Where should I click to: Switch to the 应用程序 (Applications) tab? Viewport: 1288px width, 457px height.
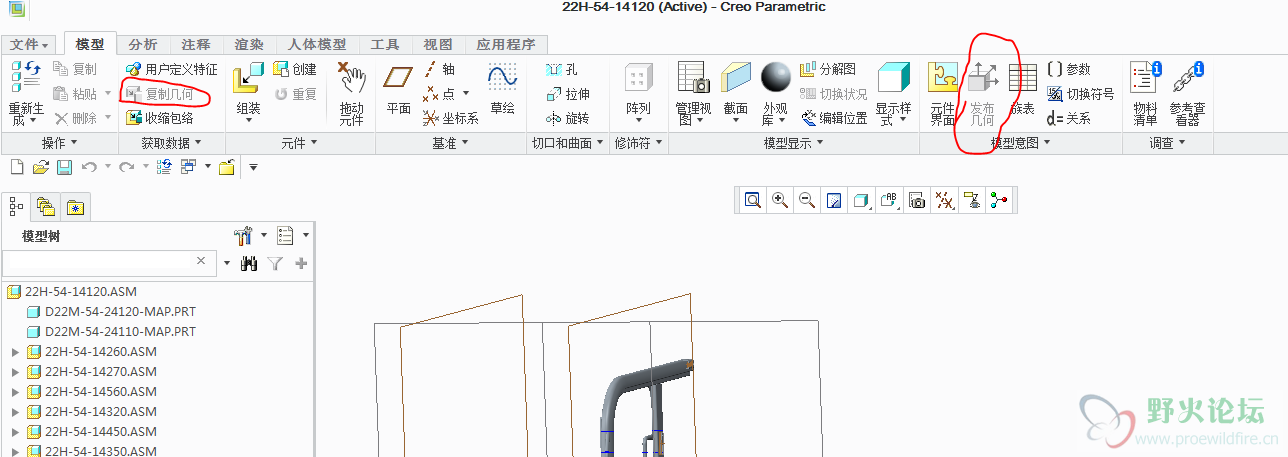505,45
